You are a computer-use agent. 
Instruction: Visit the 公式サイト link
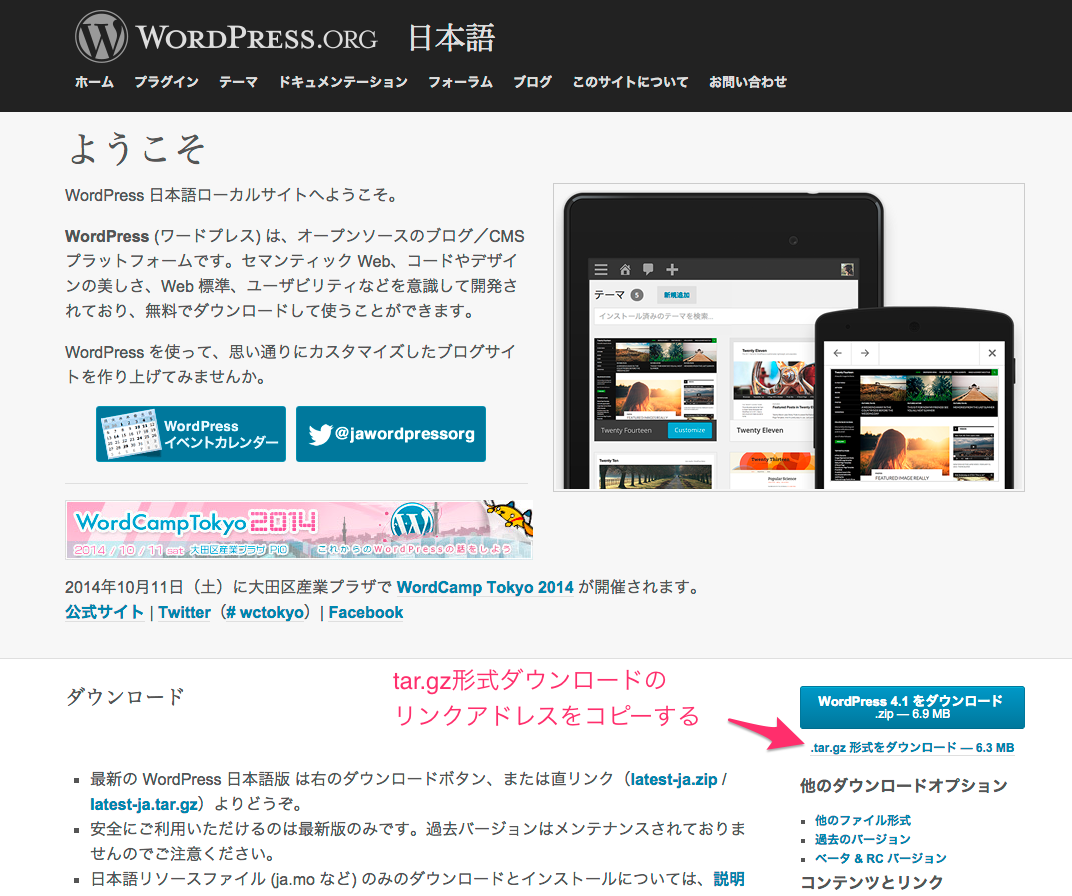pyautogui.click(x=104, y=612)
